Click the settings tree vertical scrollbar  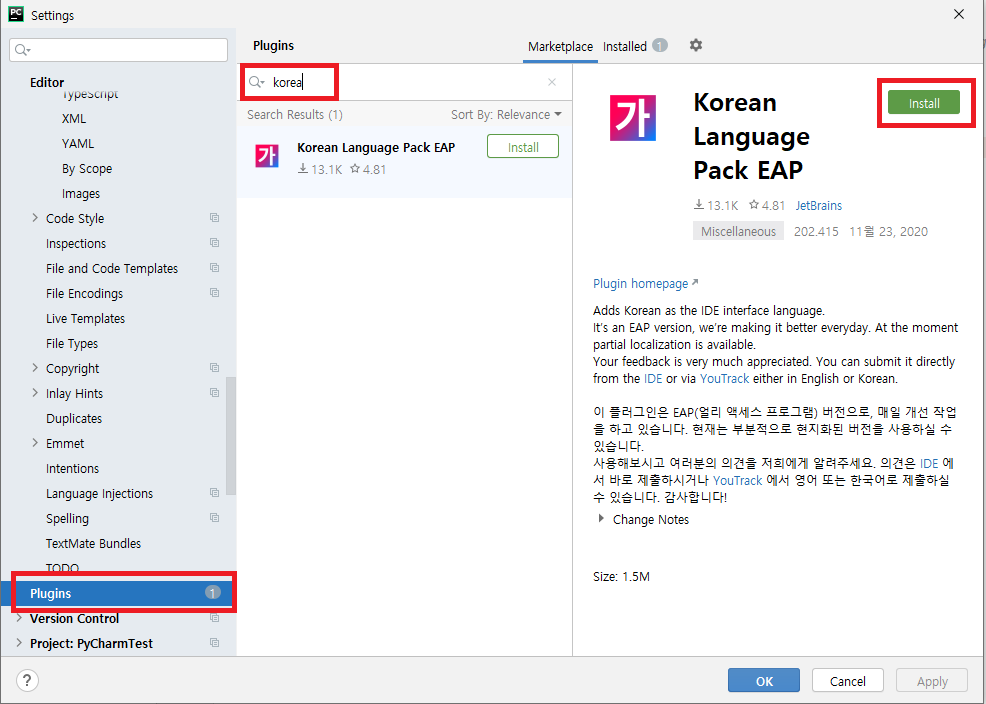pos(231,436)
